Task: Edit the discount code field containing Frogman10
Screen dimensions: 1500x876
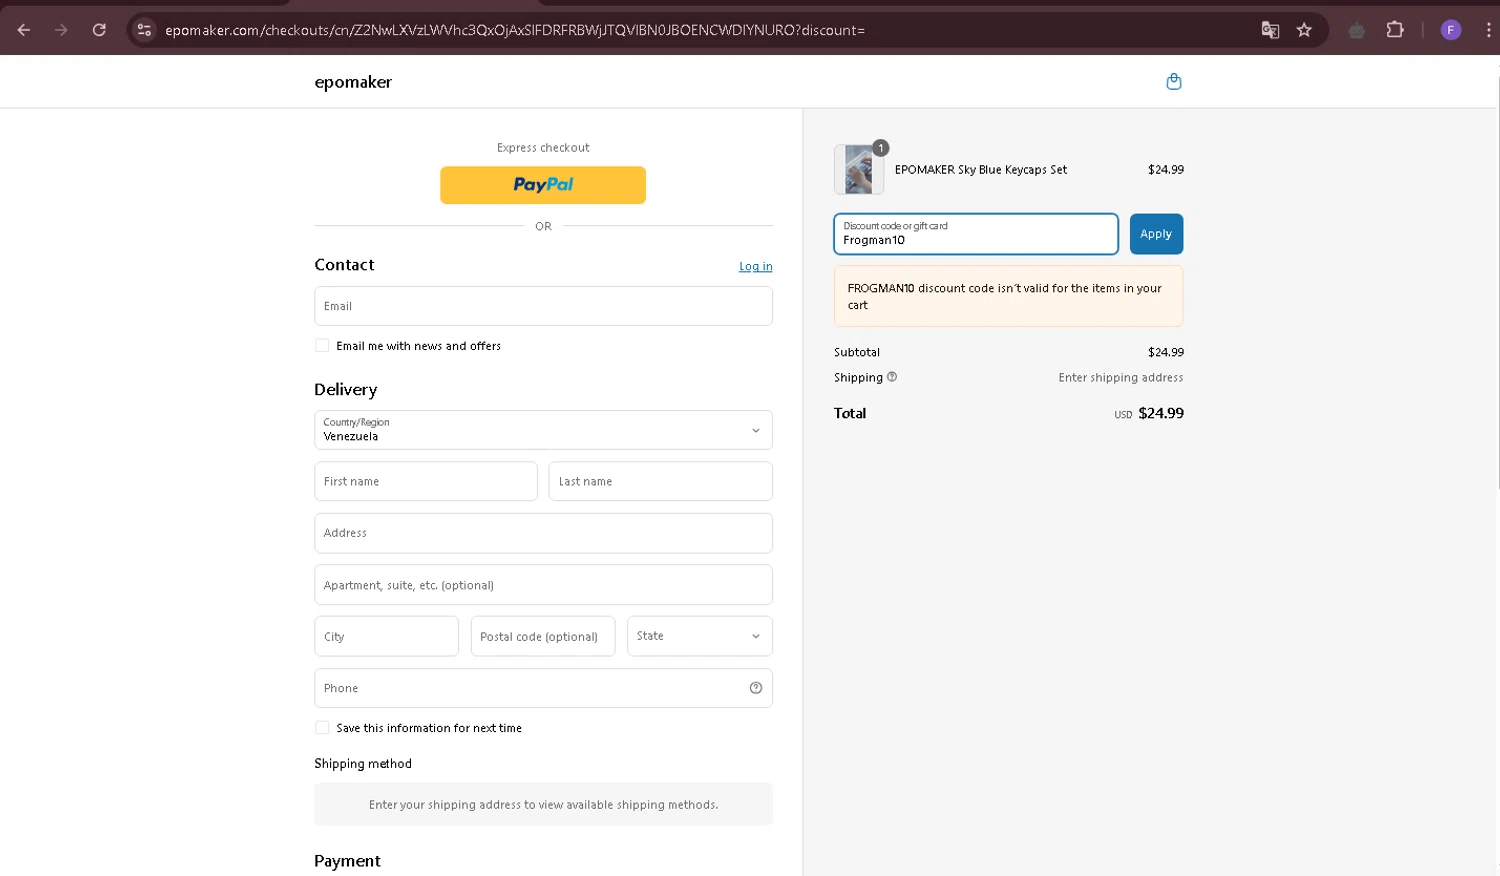Action: point(976,234)
